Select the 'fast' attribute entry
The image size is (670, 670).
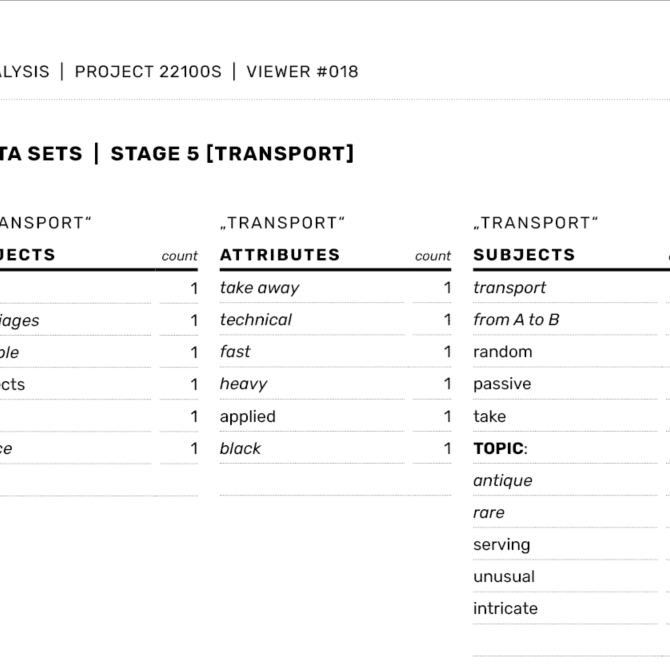[x=236, y=352]
